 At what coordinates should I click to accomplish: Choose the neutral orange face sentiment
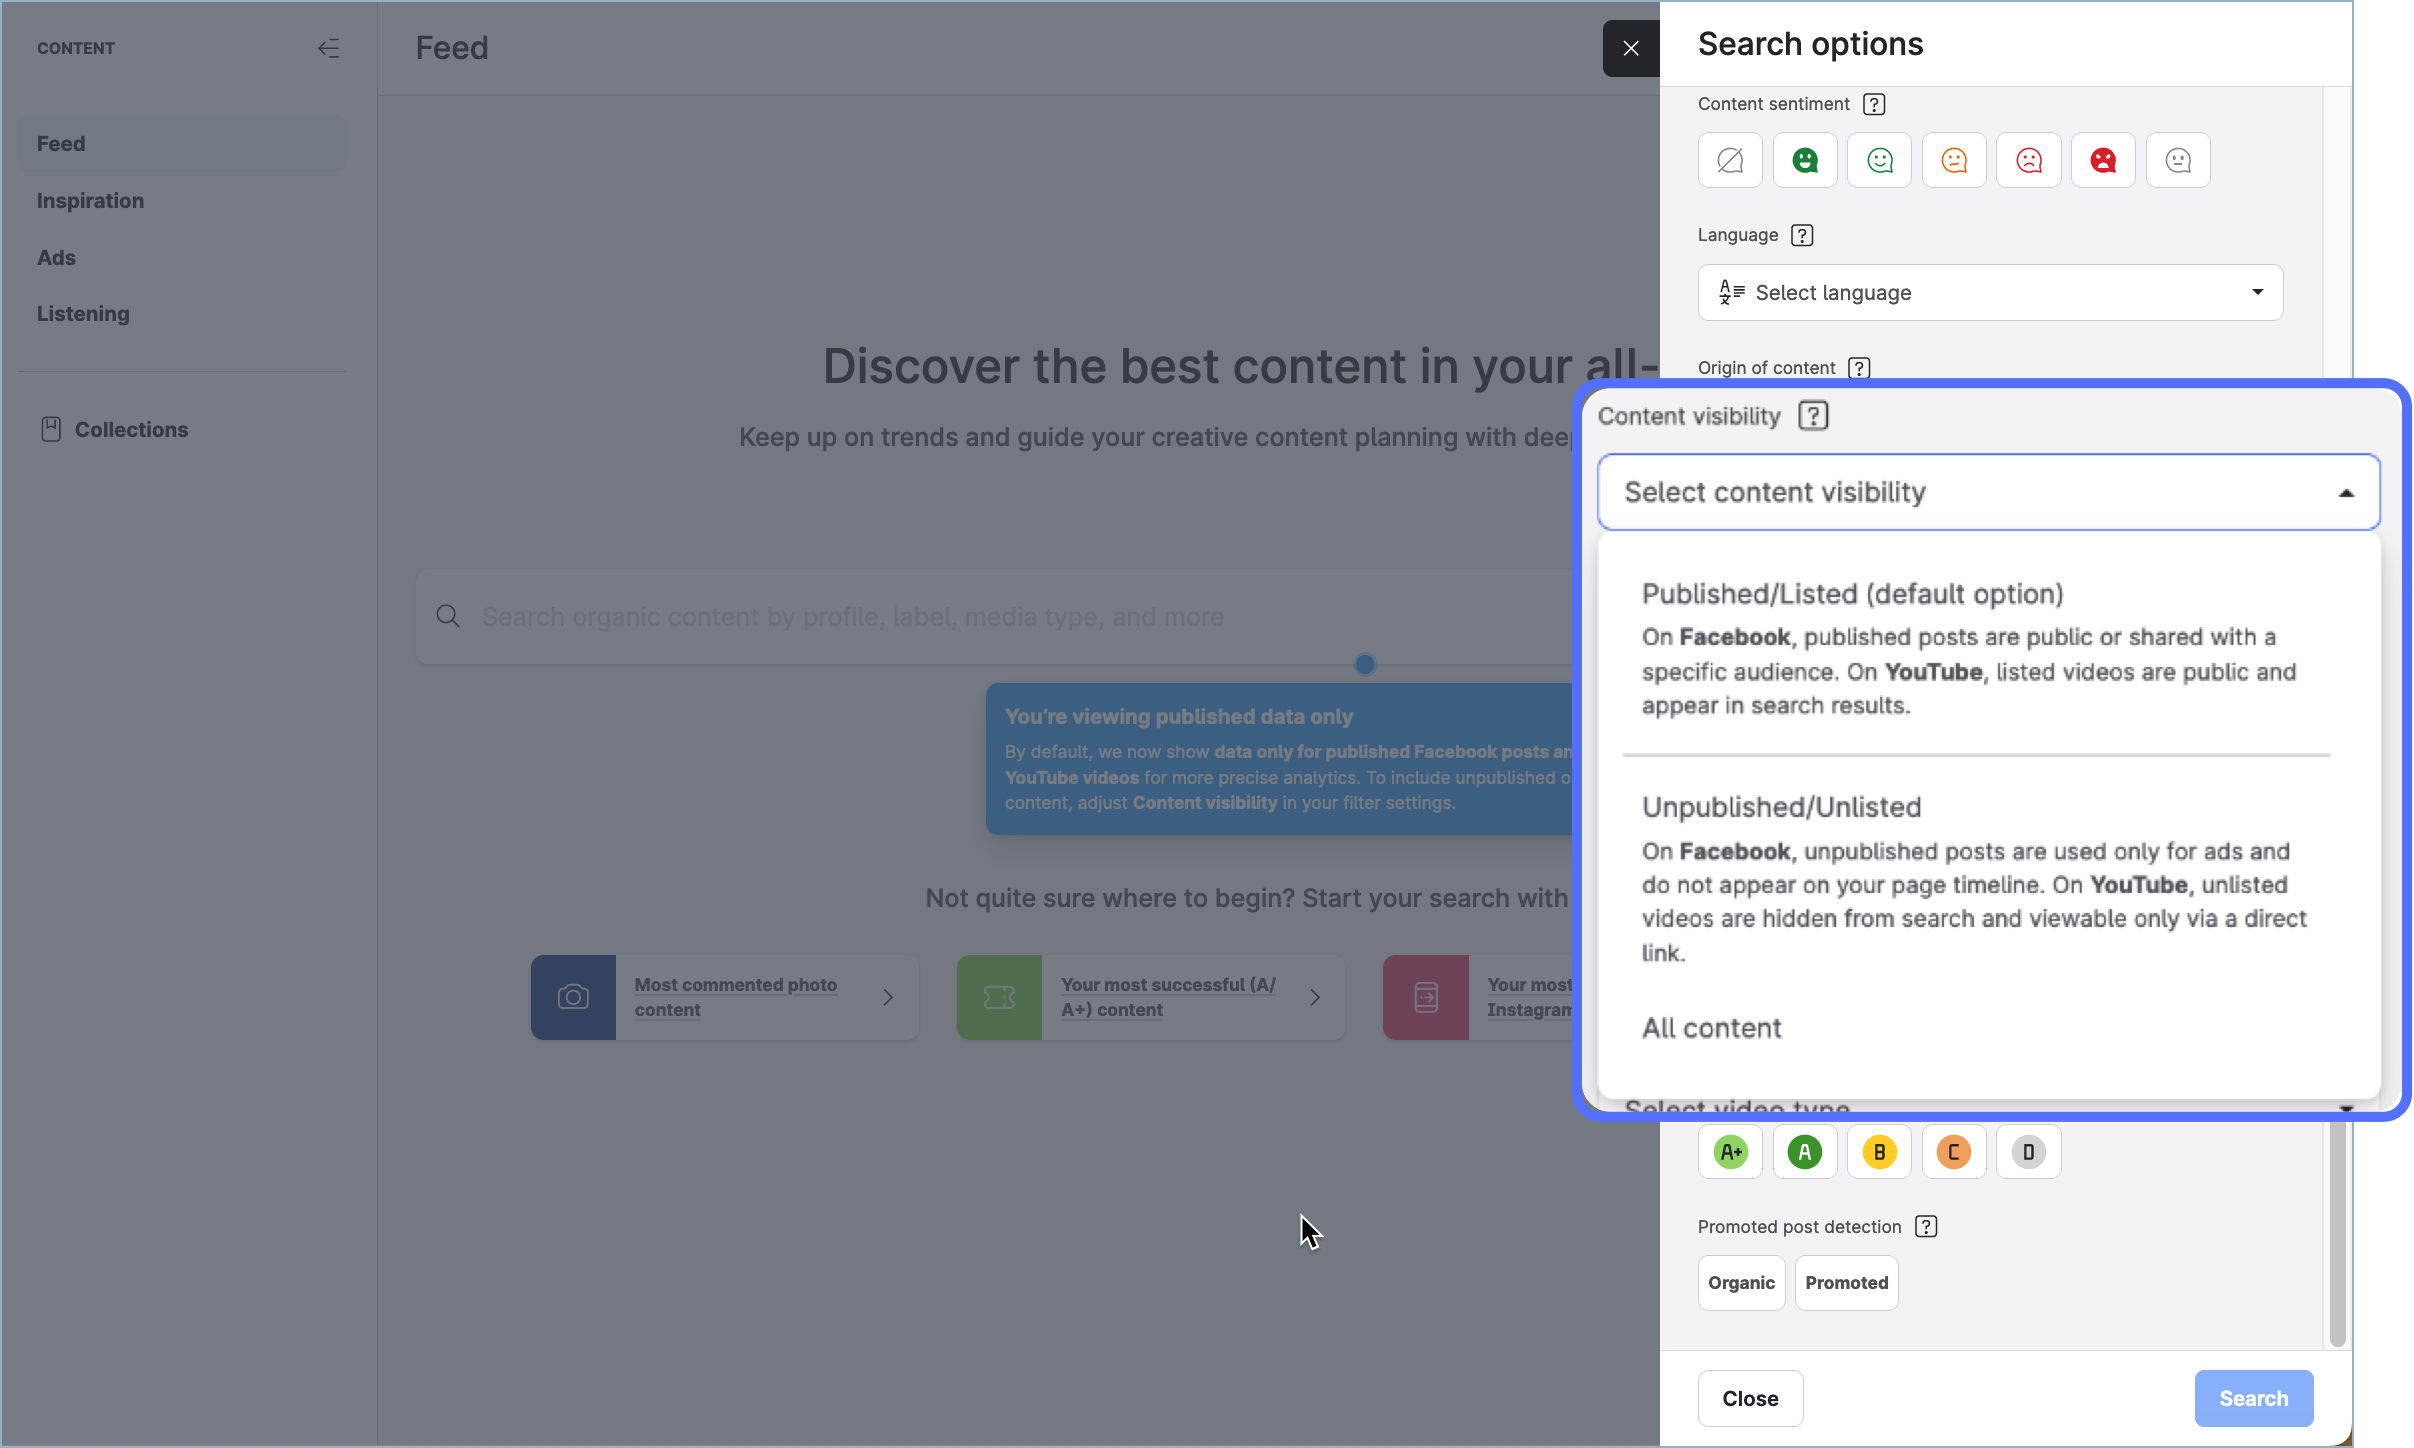click(x=1953, y=160)
